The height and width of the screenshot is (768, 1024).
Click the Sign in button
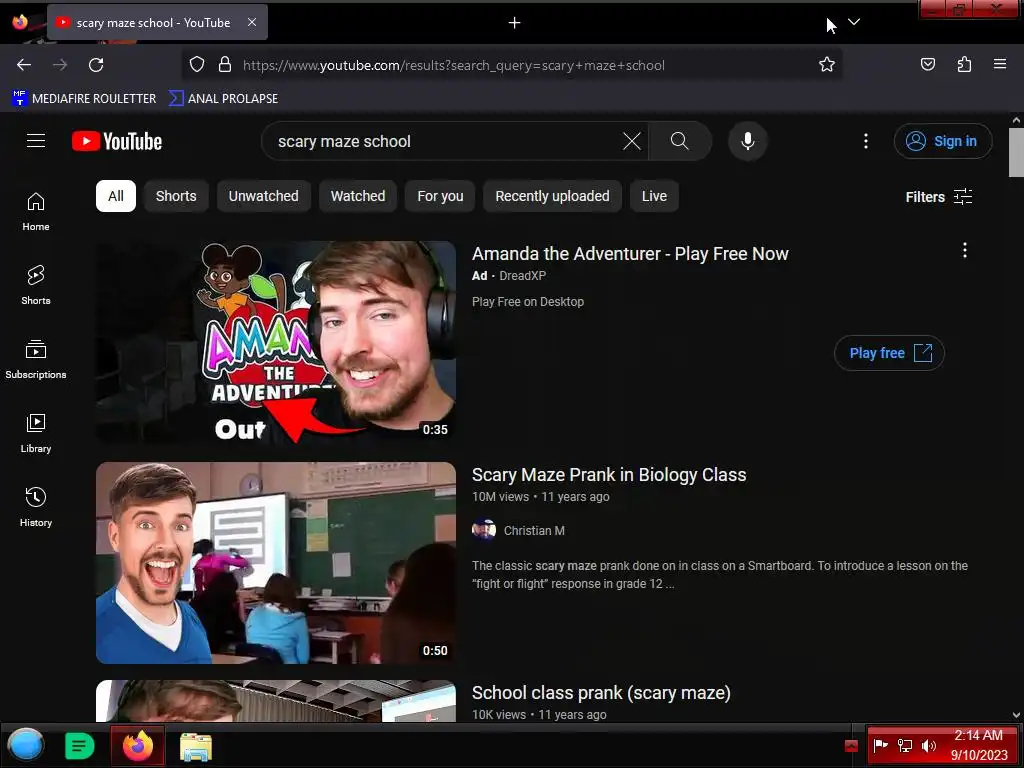point(943,141)
